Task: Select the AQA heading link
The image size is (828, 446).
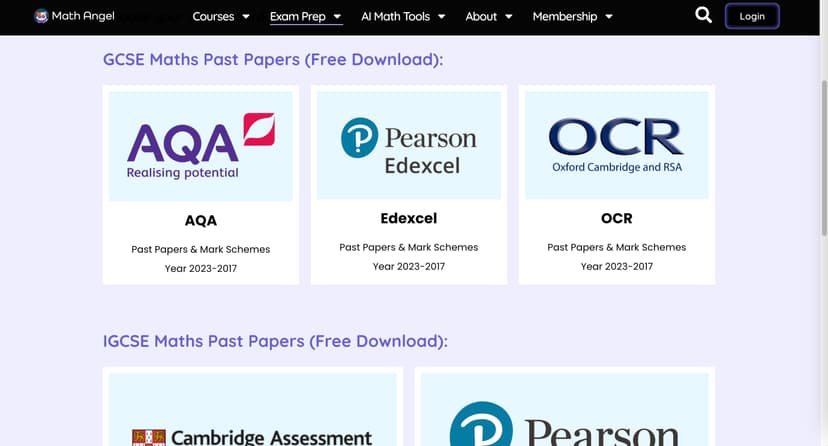Action: (201, 220)
